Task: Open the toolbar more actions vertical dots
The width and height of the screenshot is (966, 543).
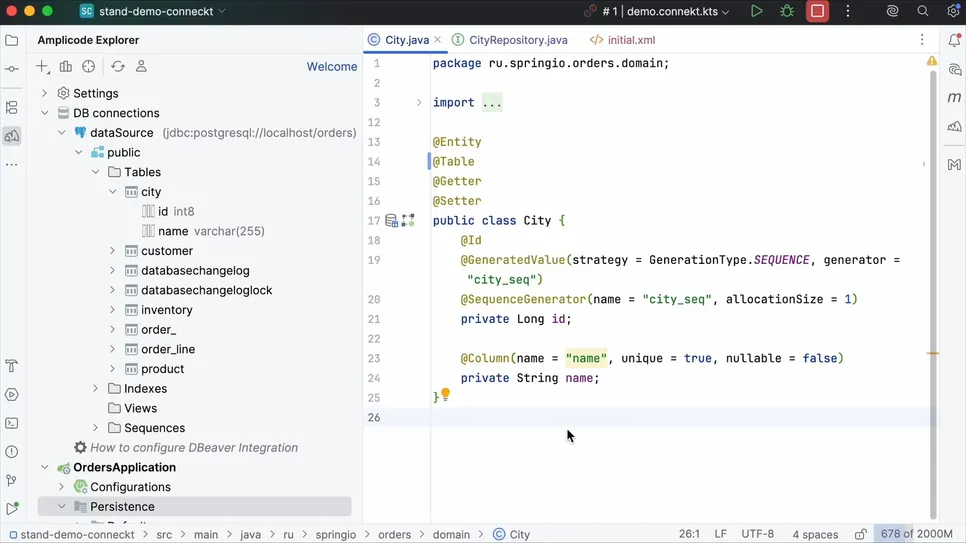Action: pos(848,12)
